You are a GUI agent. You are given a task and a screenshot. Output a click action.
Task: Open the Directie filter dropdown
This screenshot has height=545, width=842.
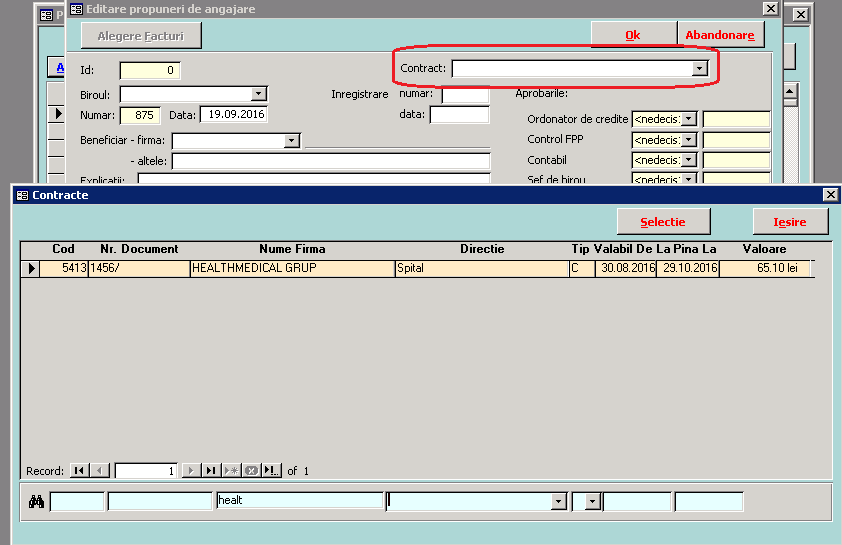[x=559, y=501]
